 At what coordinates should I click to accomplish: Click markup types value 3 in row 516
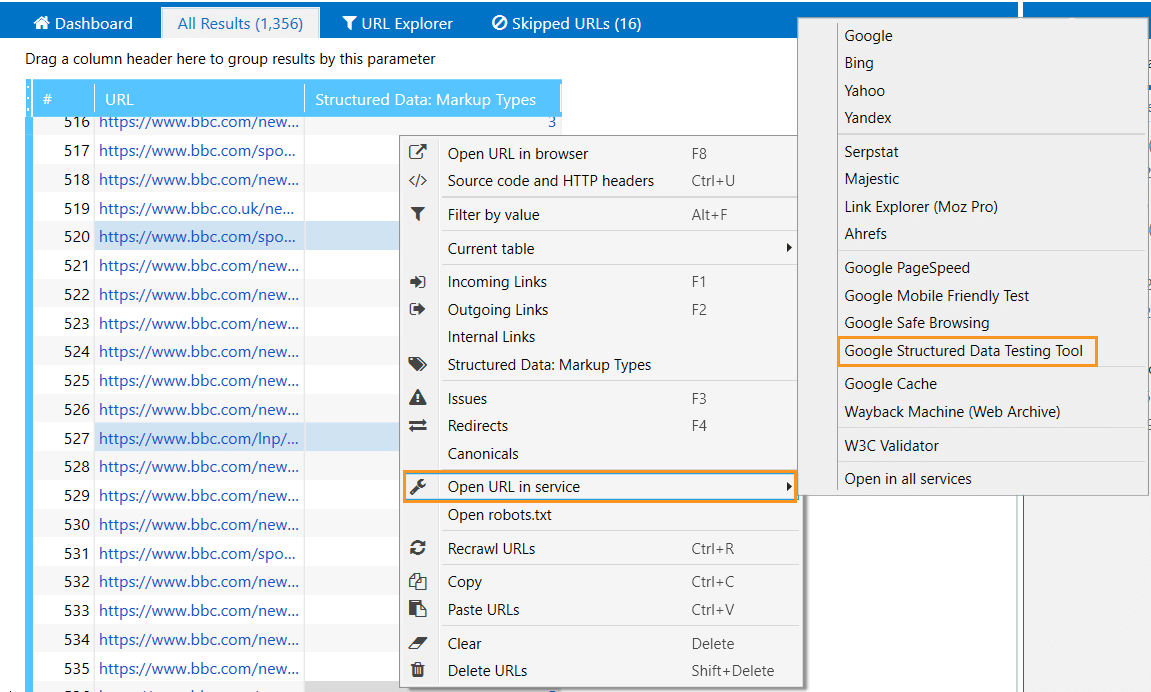pos(551,123)
